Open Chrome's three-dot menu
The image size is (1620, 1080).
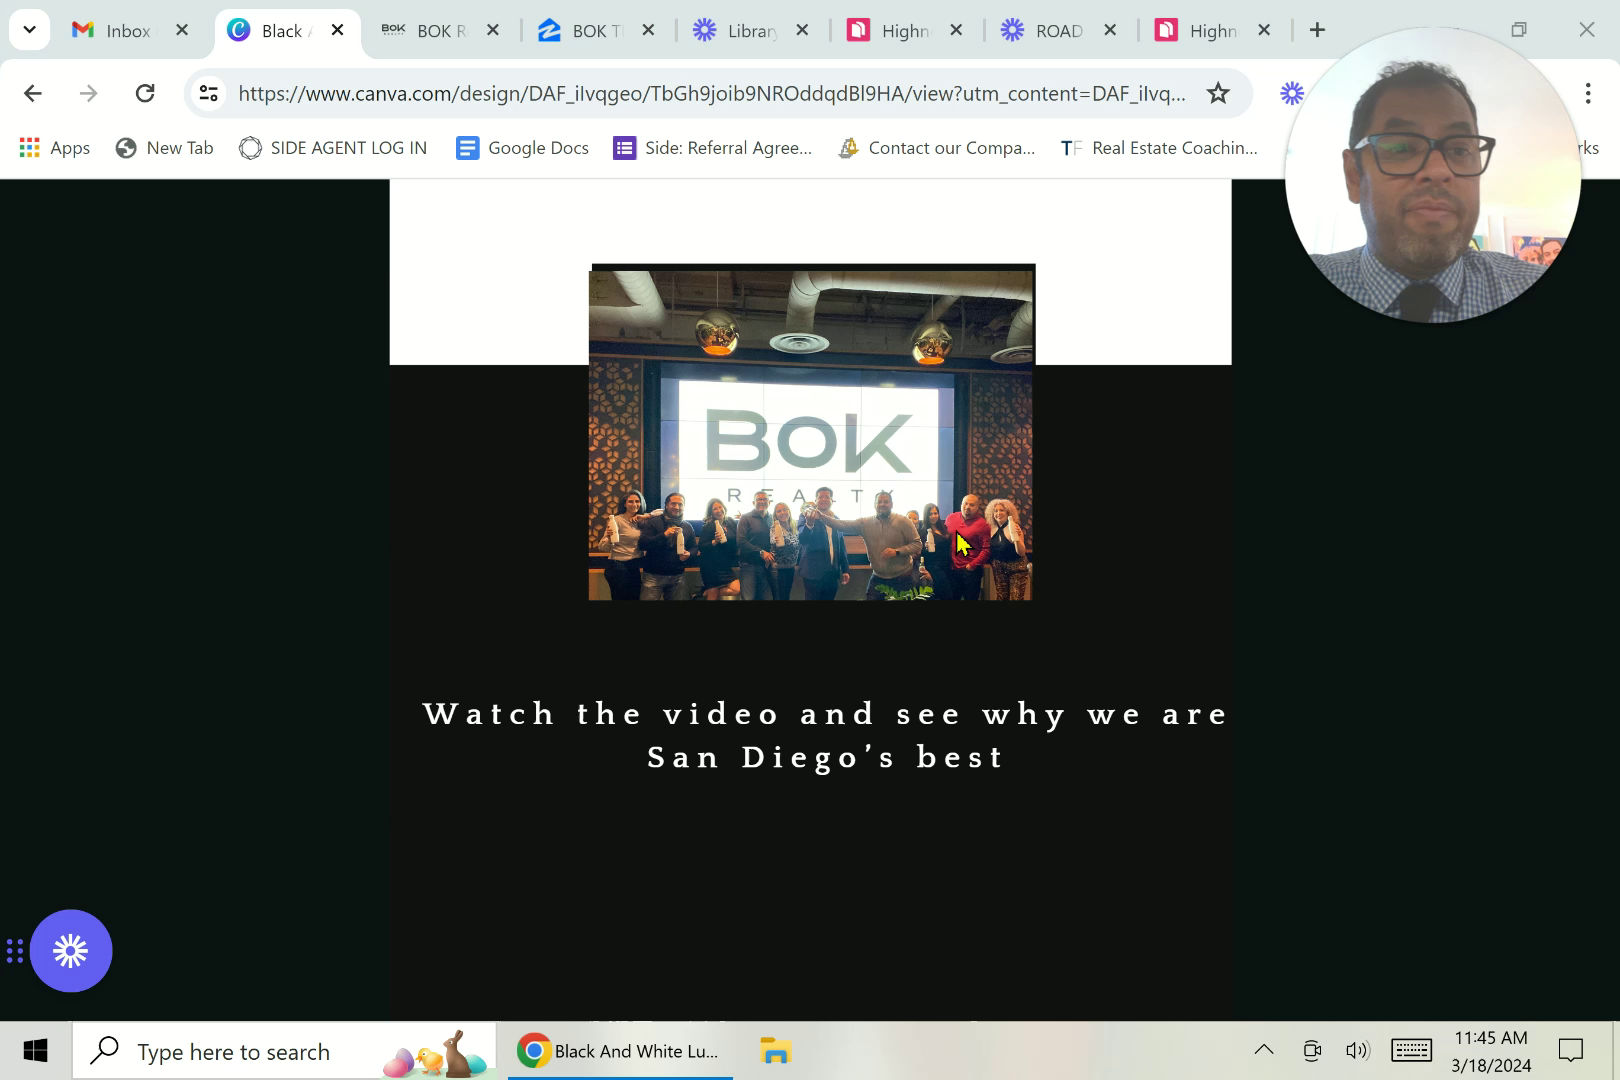pyautogui.click(x=1588, y=93)
